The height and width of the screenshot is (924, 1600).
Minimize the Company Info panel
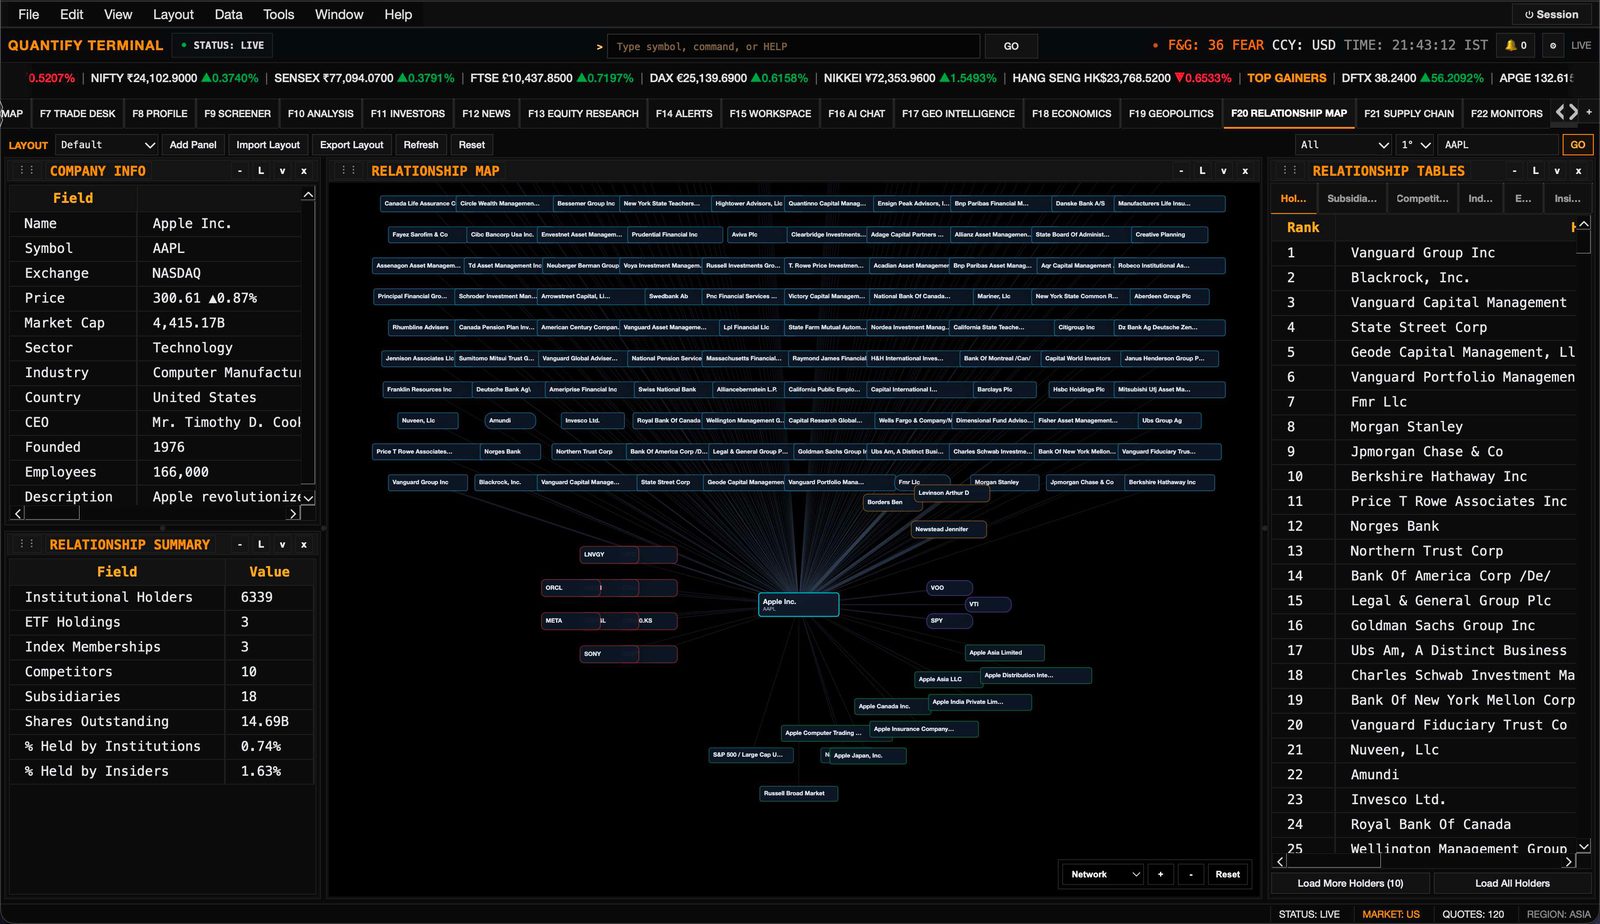coord(240,171)
